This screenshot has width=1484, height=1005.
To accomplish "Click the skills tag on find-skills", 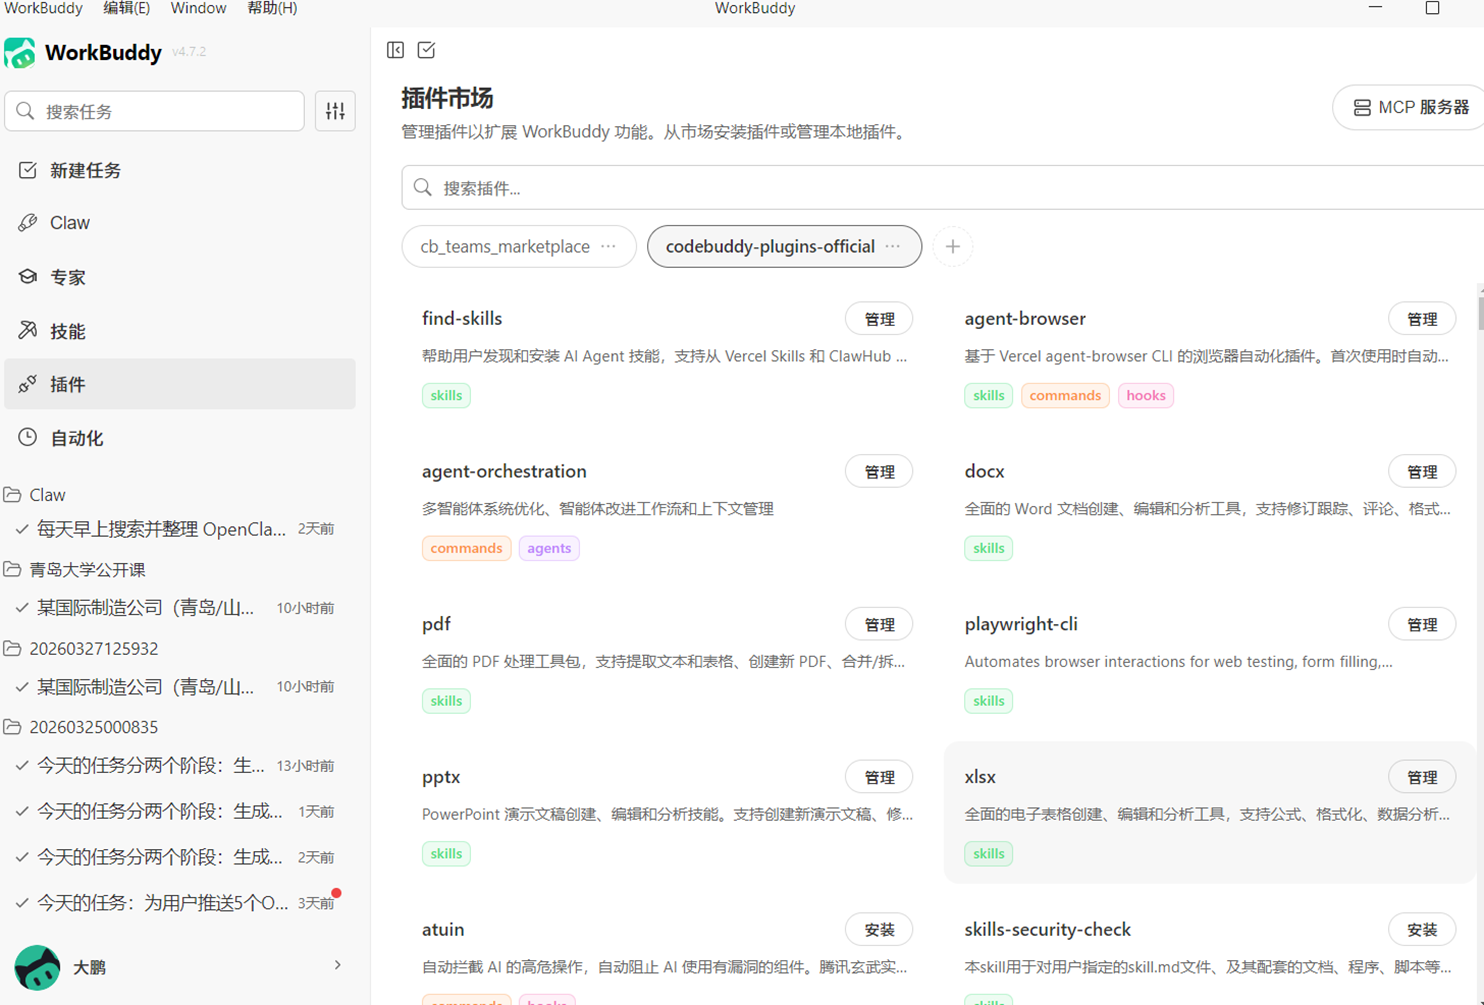I will pyautogui.click(x=446, y=395).
